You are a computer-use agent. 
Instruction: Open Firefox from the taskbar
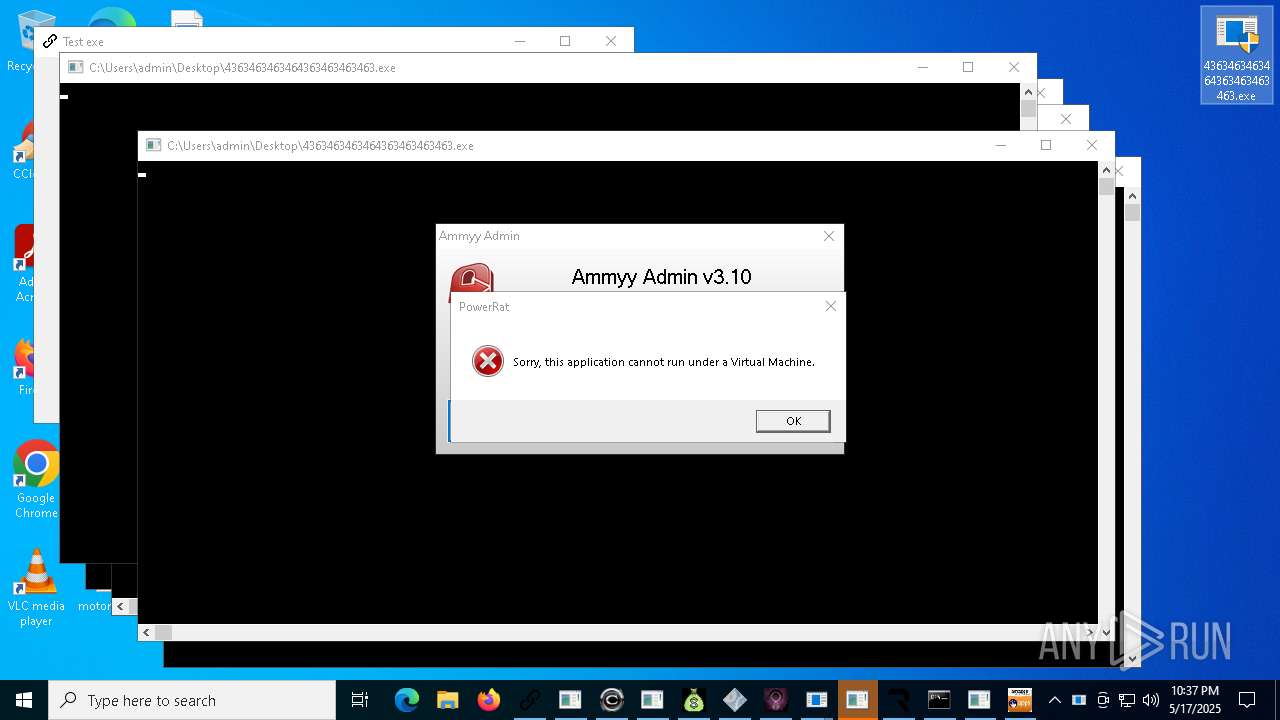coord(488,700)
